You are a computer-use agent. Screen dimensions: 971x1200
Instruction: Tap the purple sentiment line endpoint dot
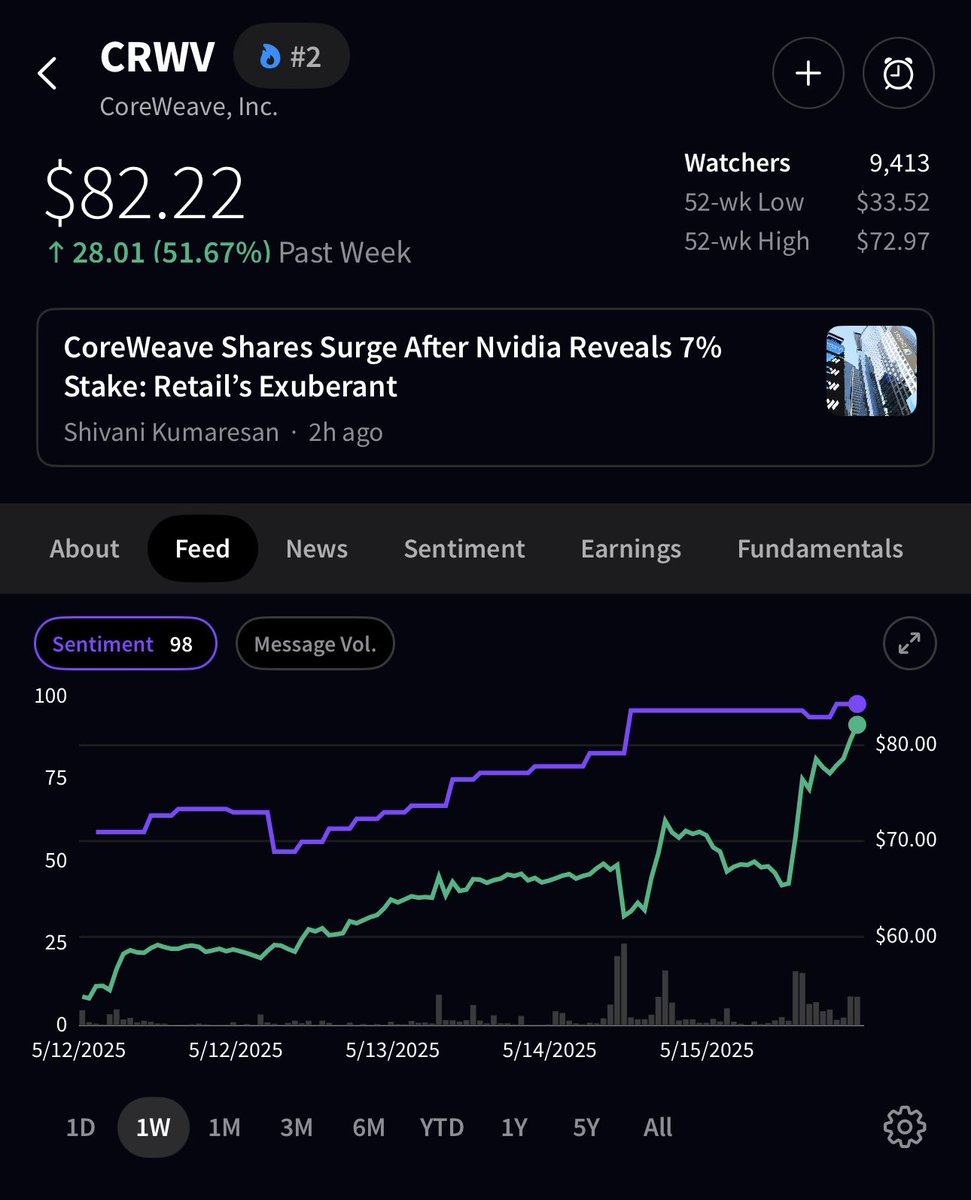(x=857, y=704)
